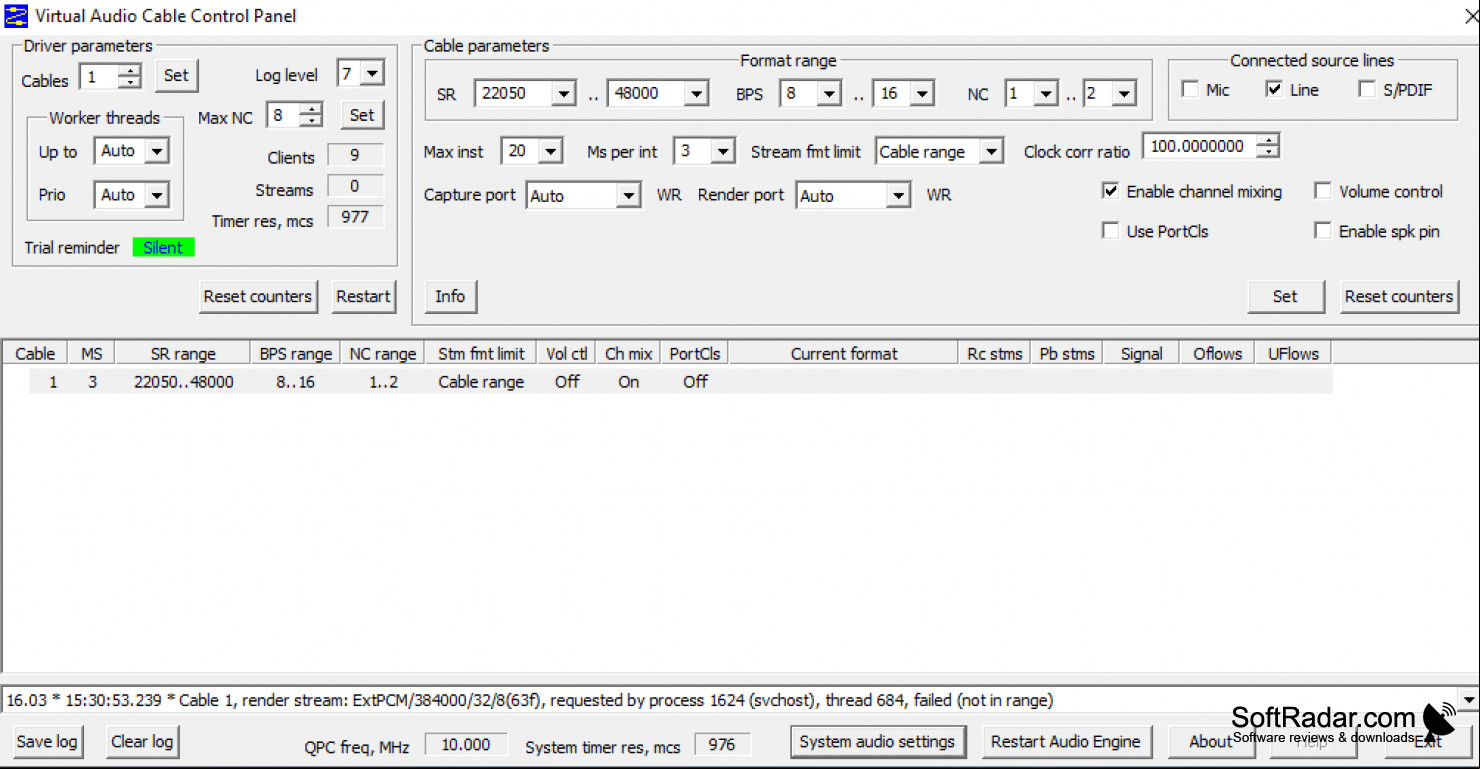Expand the maximum SR 48000 dropdown

(x=697, y=94)
